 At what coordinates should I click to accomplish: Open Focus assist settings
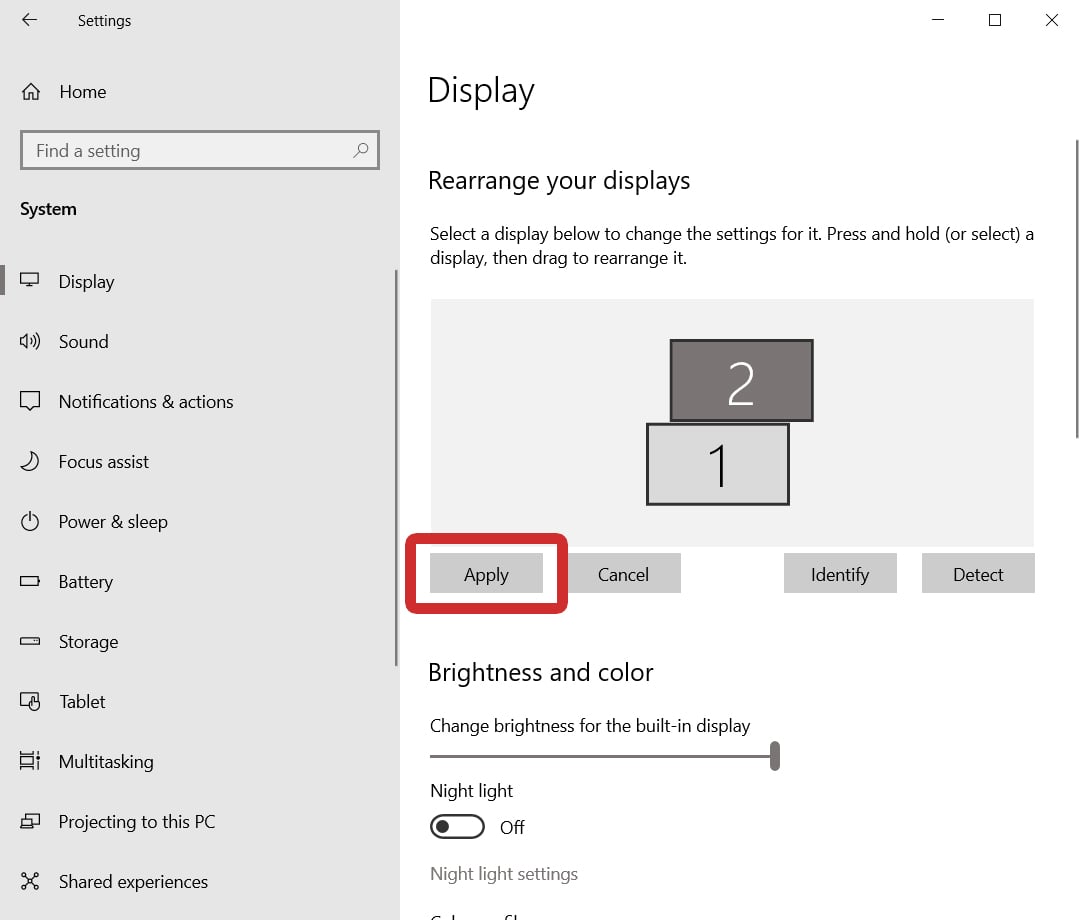(x=31, y=461)
